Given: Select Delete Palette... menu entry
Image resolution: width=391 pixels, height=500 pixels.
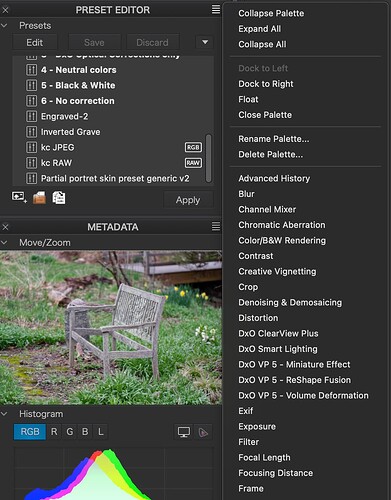Looking at the screenshot, I should (271, 154).
